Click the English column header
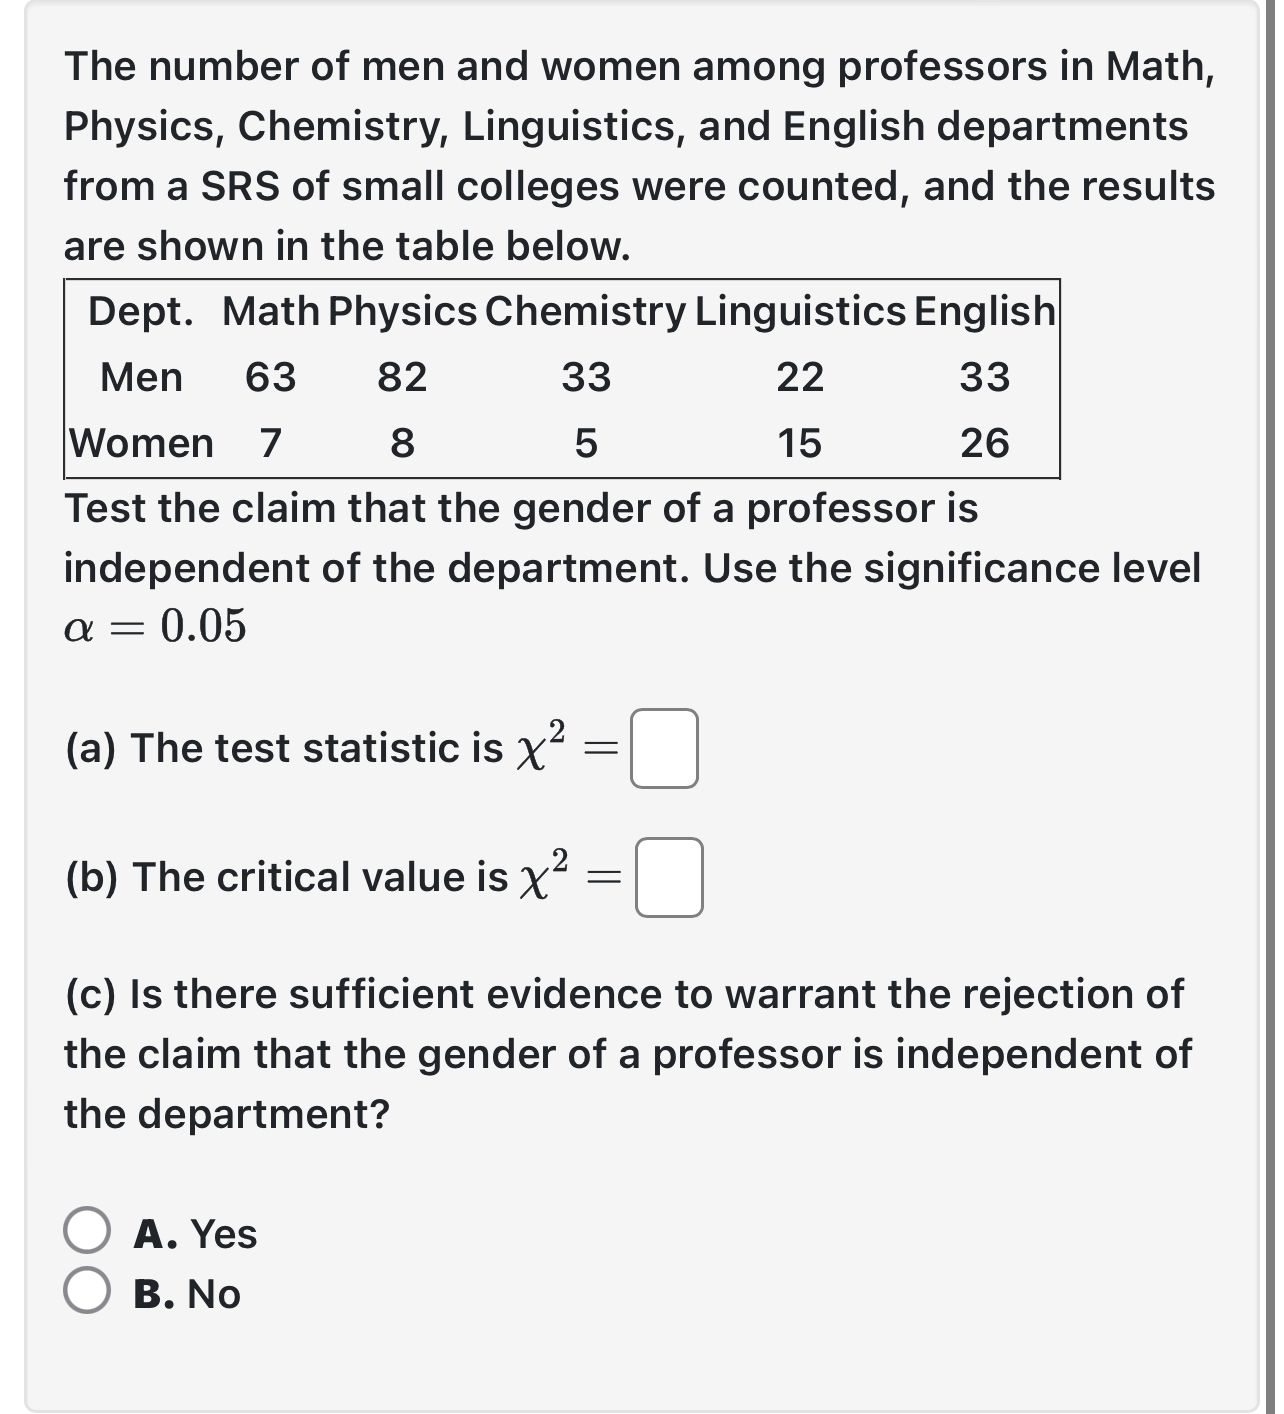This screenshot has height=1414, width=1284. pyautogui.click(x=982, y=311)
